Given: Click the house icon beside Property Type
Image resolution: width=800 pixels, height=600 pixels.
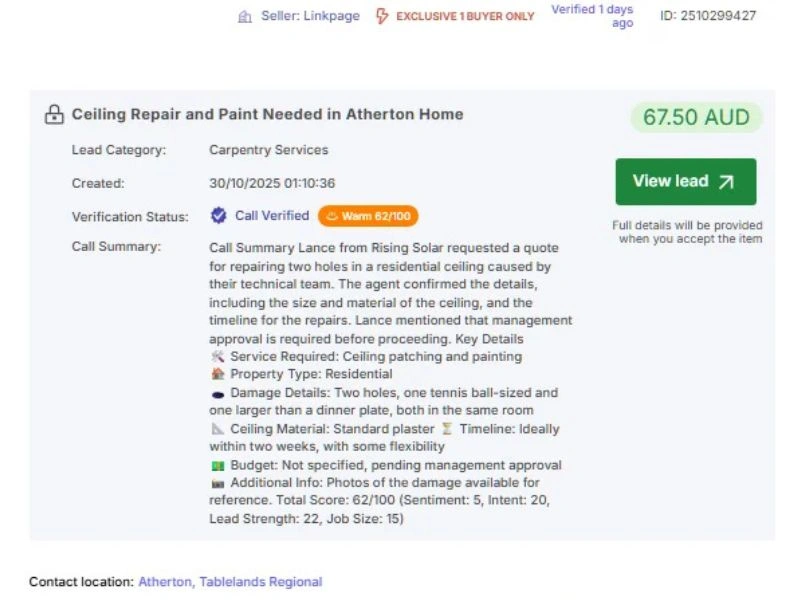Looking at the screenshot, I should 218,374.
